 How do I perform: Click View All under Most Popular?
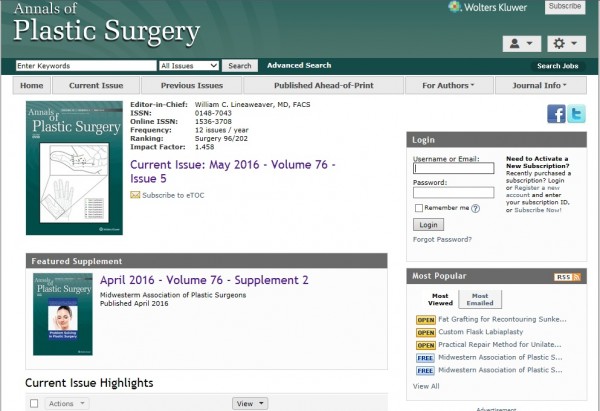(x=426, y=387)
